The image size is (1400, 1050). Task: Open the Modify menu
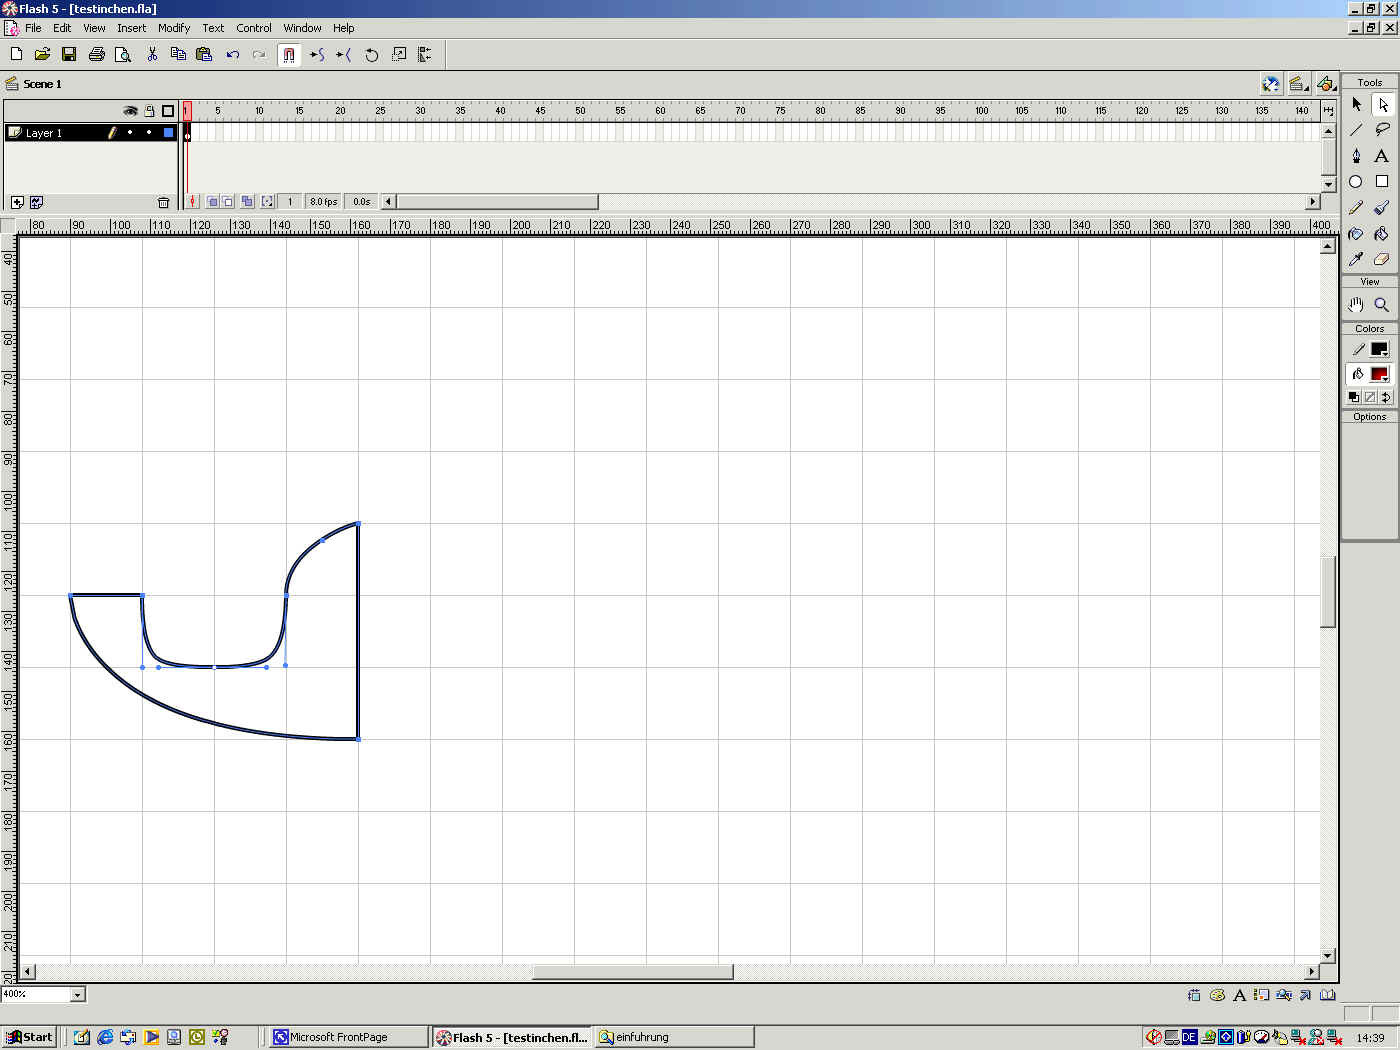(x=173, y=28)
